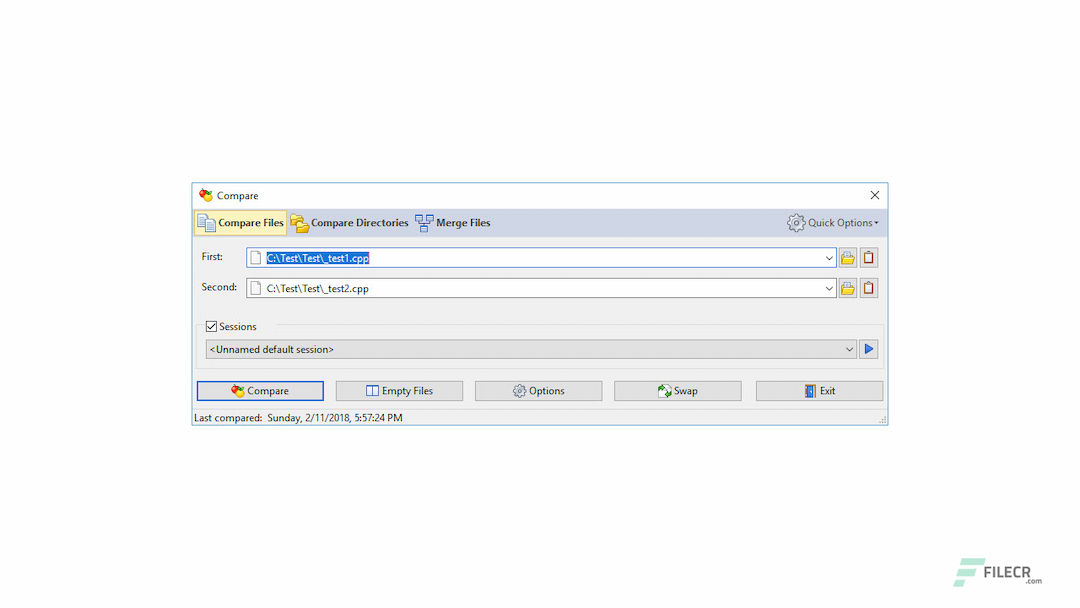Expand the First file path dropdown
The image size is (1080, 608).
coord(827,257)
